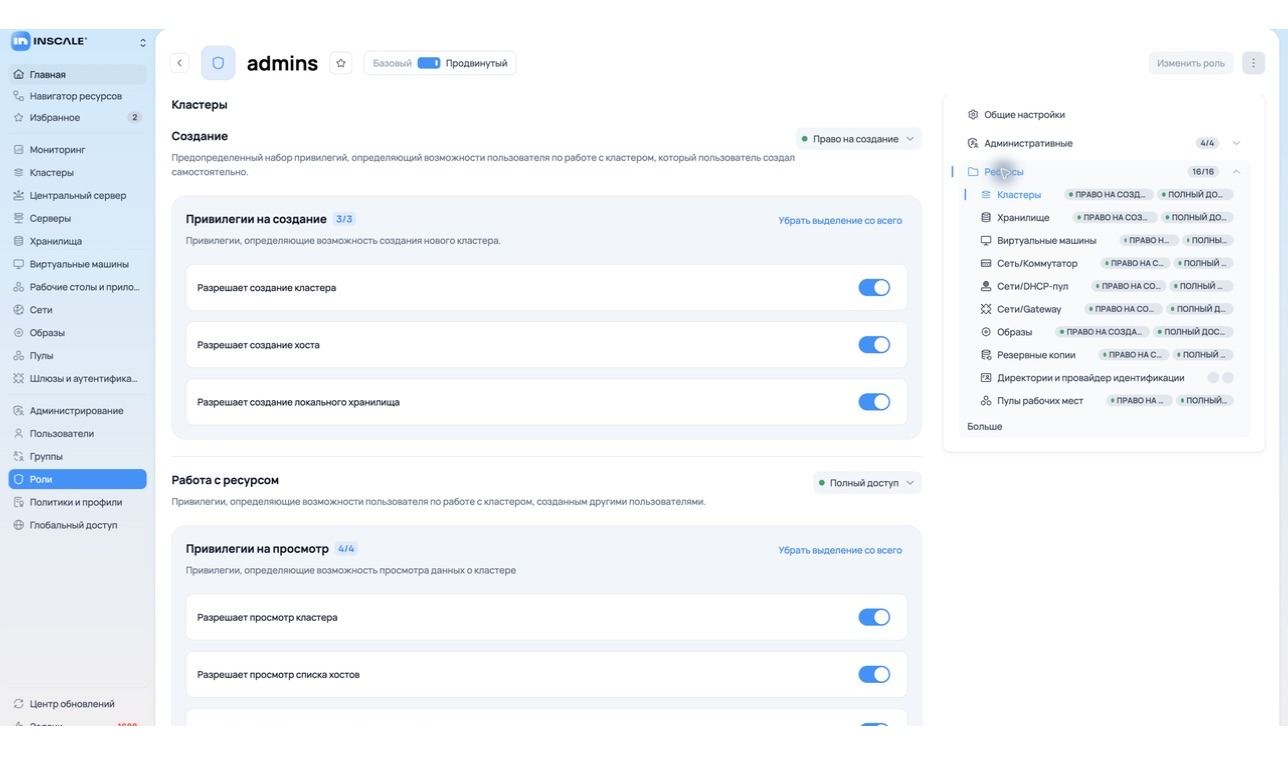
Task: Open the Полный доступ dropdown
Action: point(867,483)
